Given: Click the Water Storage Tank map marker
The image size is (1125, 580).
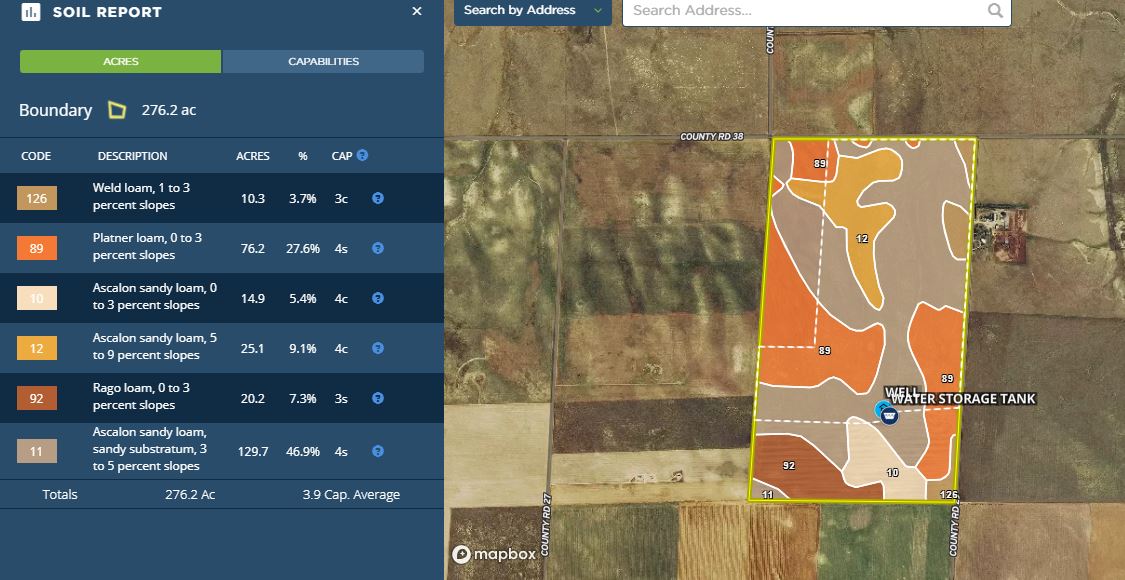Looking at the screenshot, I should [x=889, y=415].
